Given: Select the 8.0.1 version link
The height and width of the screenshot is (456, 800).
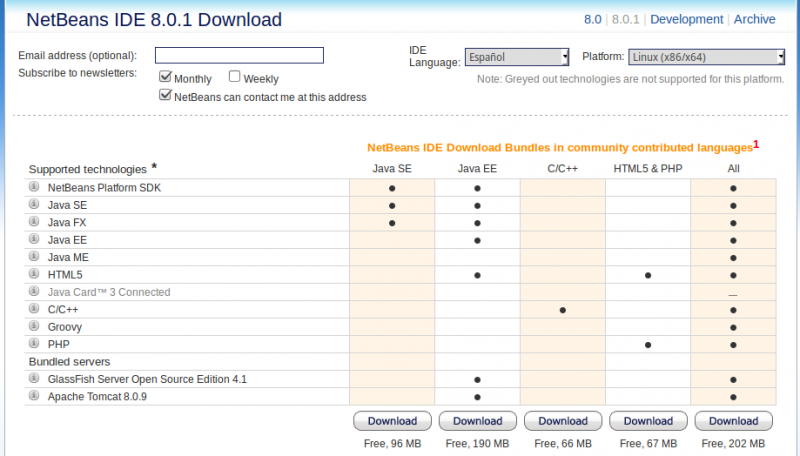Looking at the screenshot, I should 625,19.
